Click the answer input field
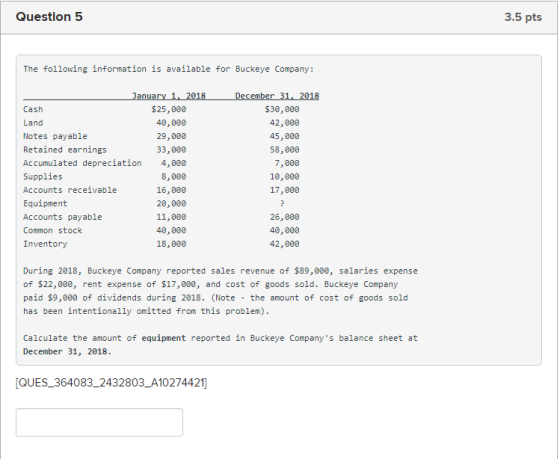 point(99,422)
